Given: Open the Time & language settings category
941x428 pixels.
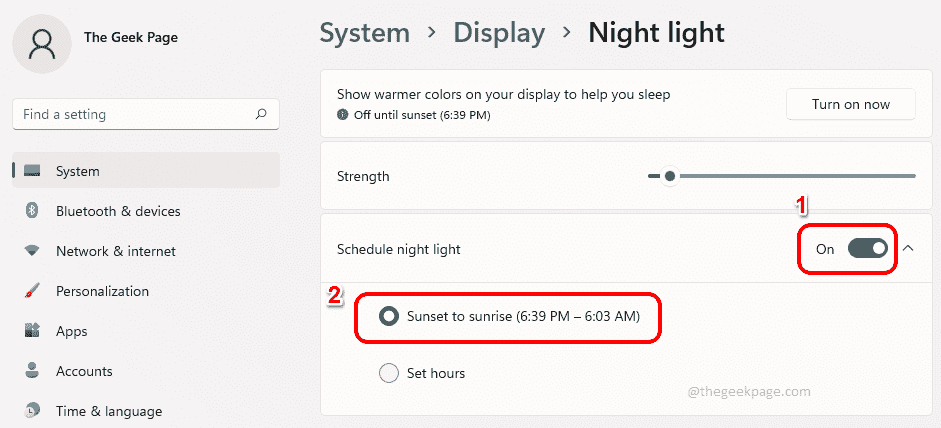Looking at the screenshot, I should (108, 411).
